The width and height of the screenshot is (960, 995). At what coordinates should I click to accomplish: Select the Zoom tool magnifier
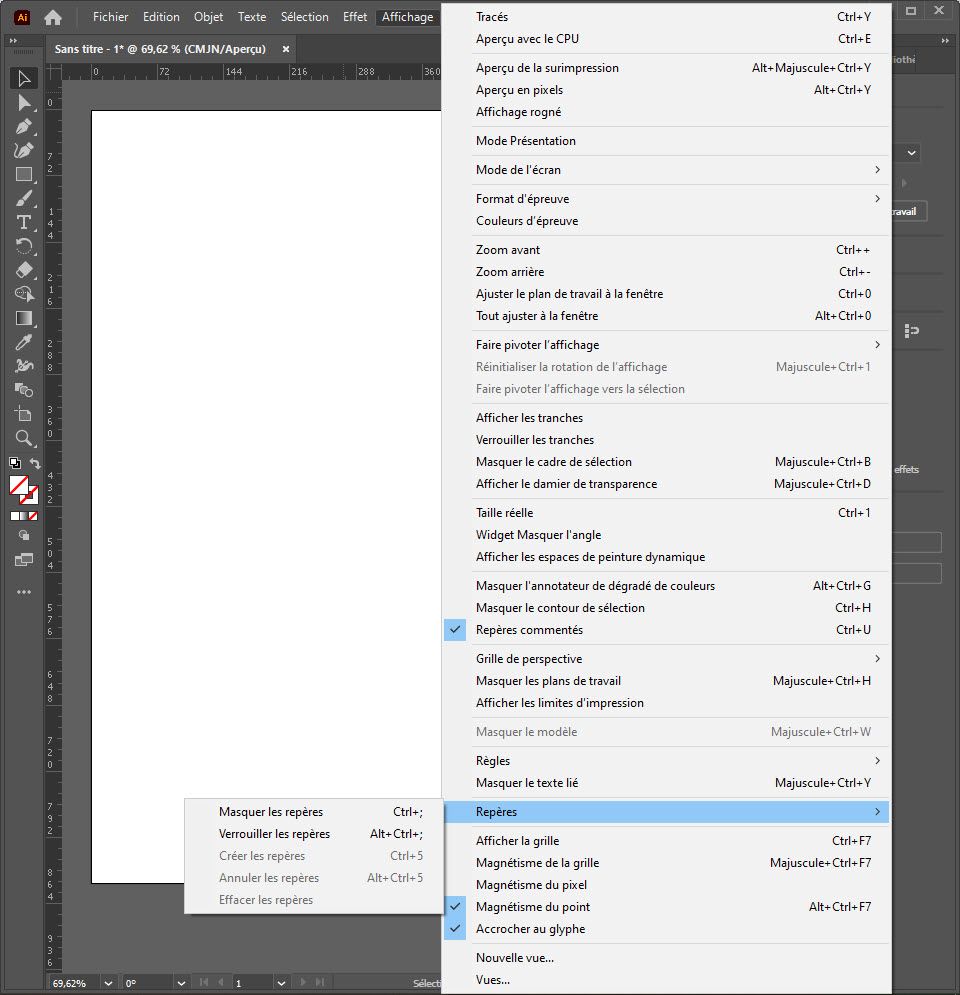point(23,438)
